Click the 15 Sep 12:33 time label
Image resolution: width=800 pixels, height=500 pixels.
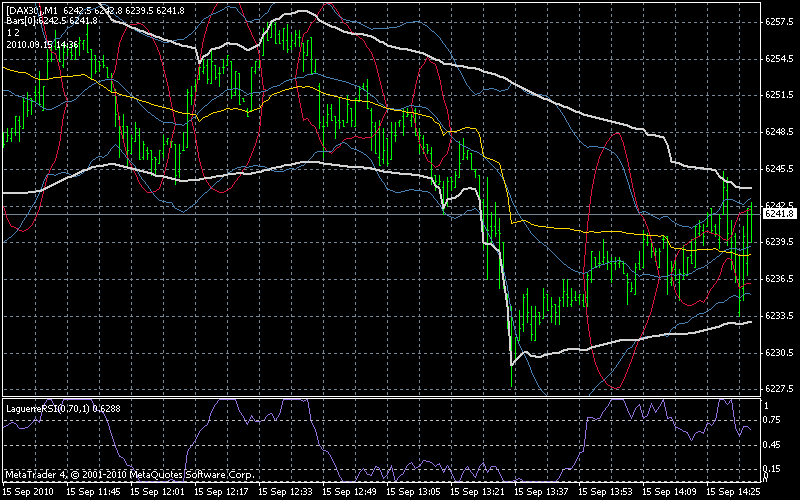tap(286, 492)
